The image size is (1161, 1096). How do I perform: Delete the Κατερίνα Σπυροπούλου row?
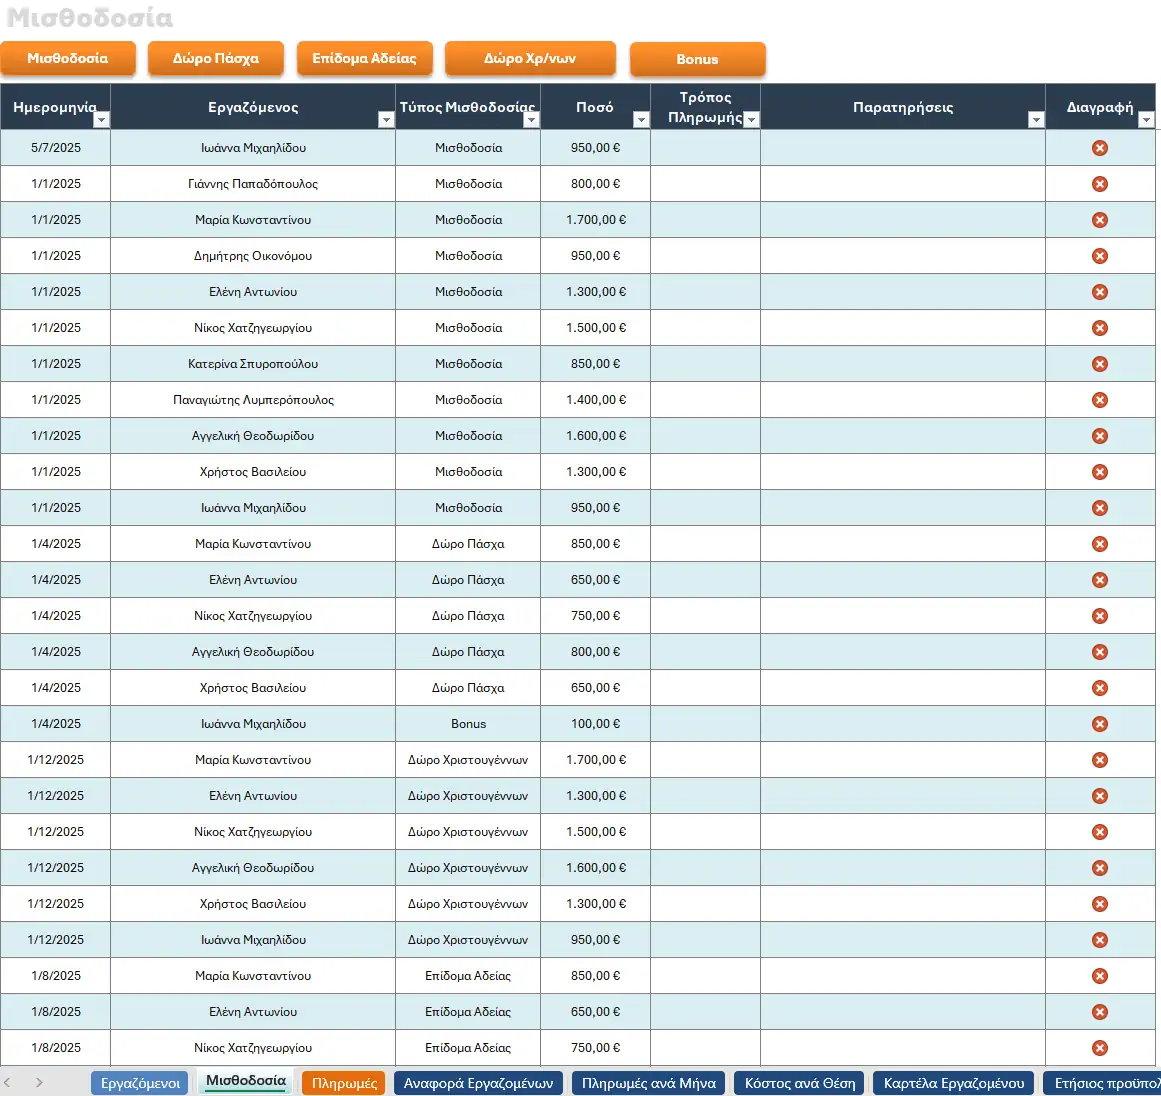pyautogui.click(x=1100, y=364)
